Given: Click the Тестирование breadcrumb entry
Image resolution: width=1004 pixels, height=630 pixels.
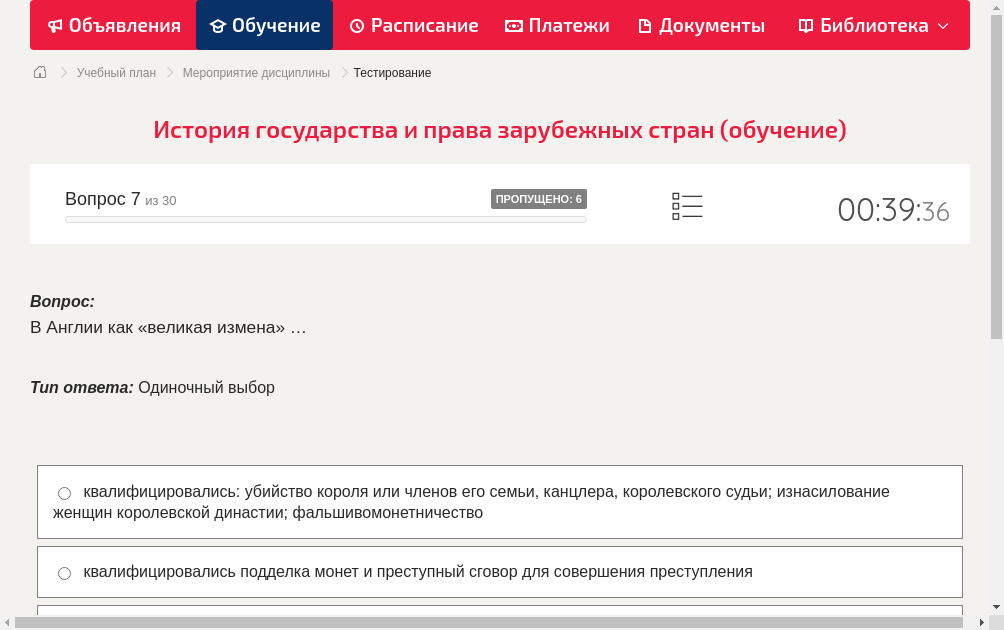Looking at the screenshot, I should pos(390,72).
